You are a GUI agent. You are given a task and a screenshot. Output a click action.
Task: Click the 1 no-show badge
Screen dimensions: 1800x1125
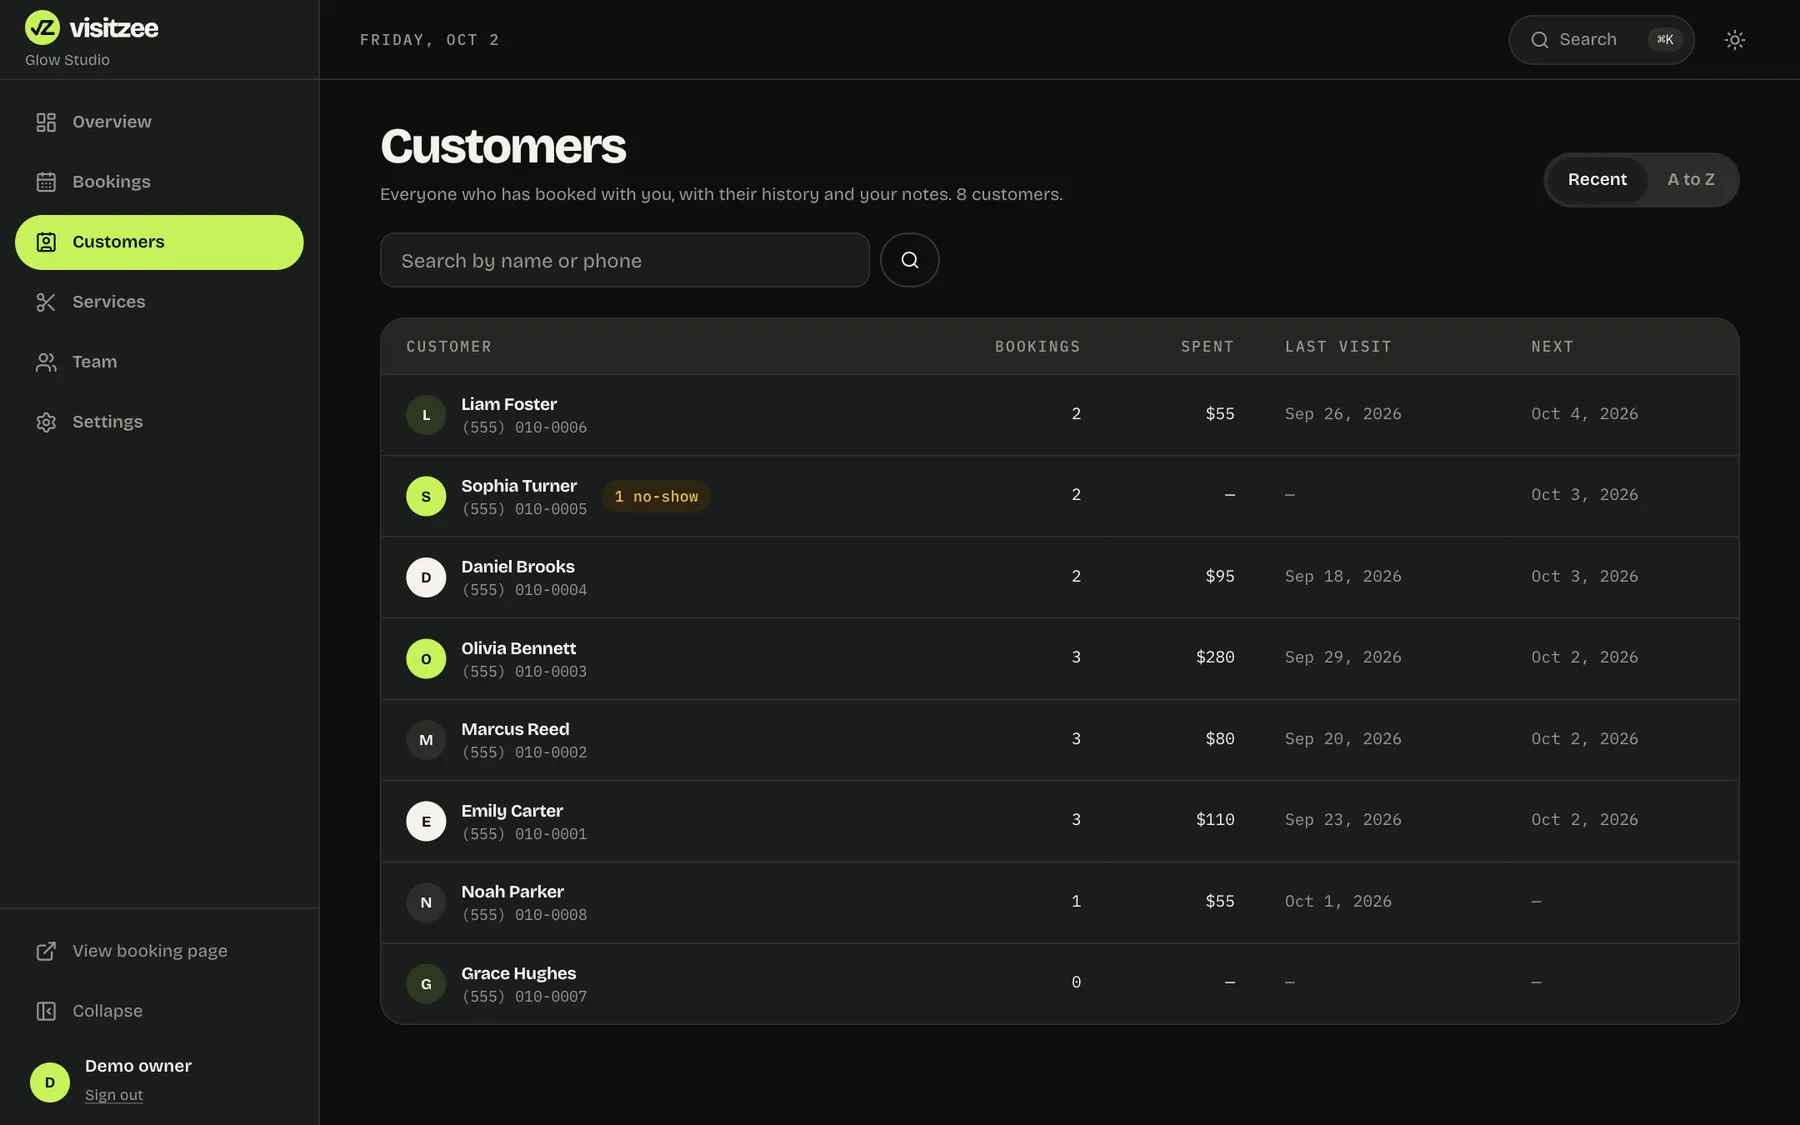(656, 497)
